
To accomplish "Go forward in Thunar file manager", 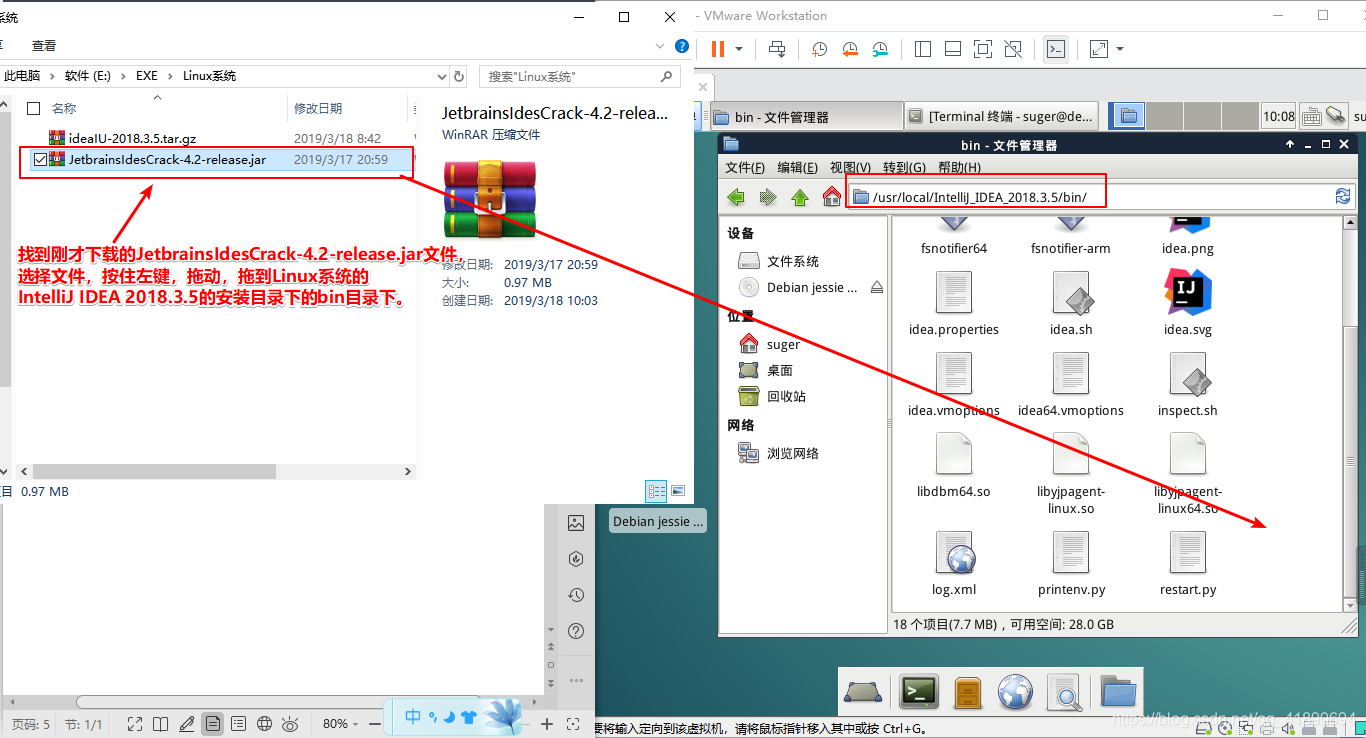I will pos(768,197).
